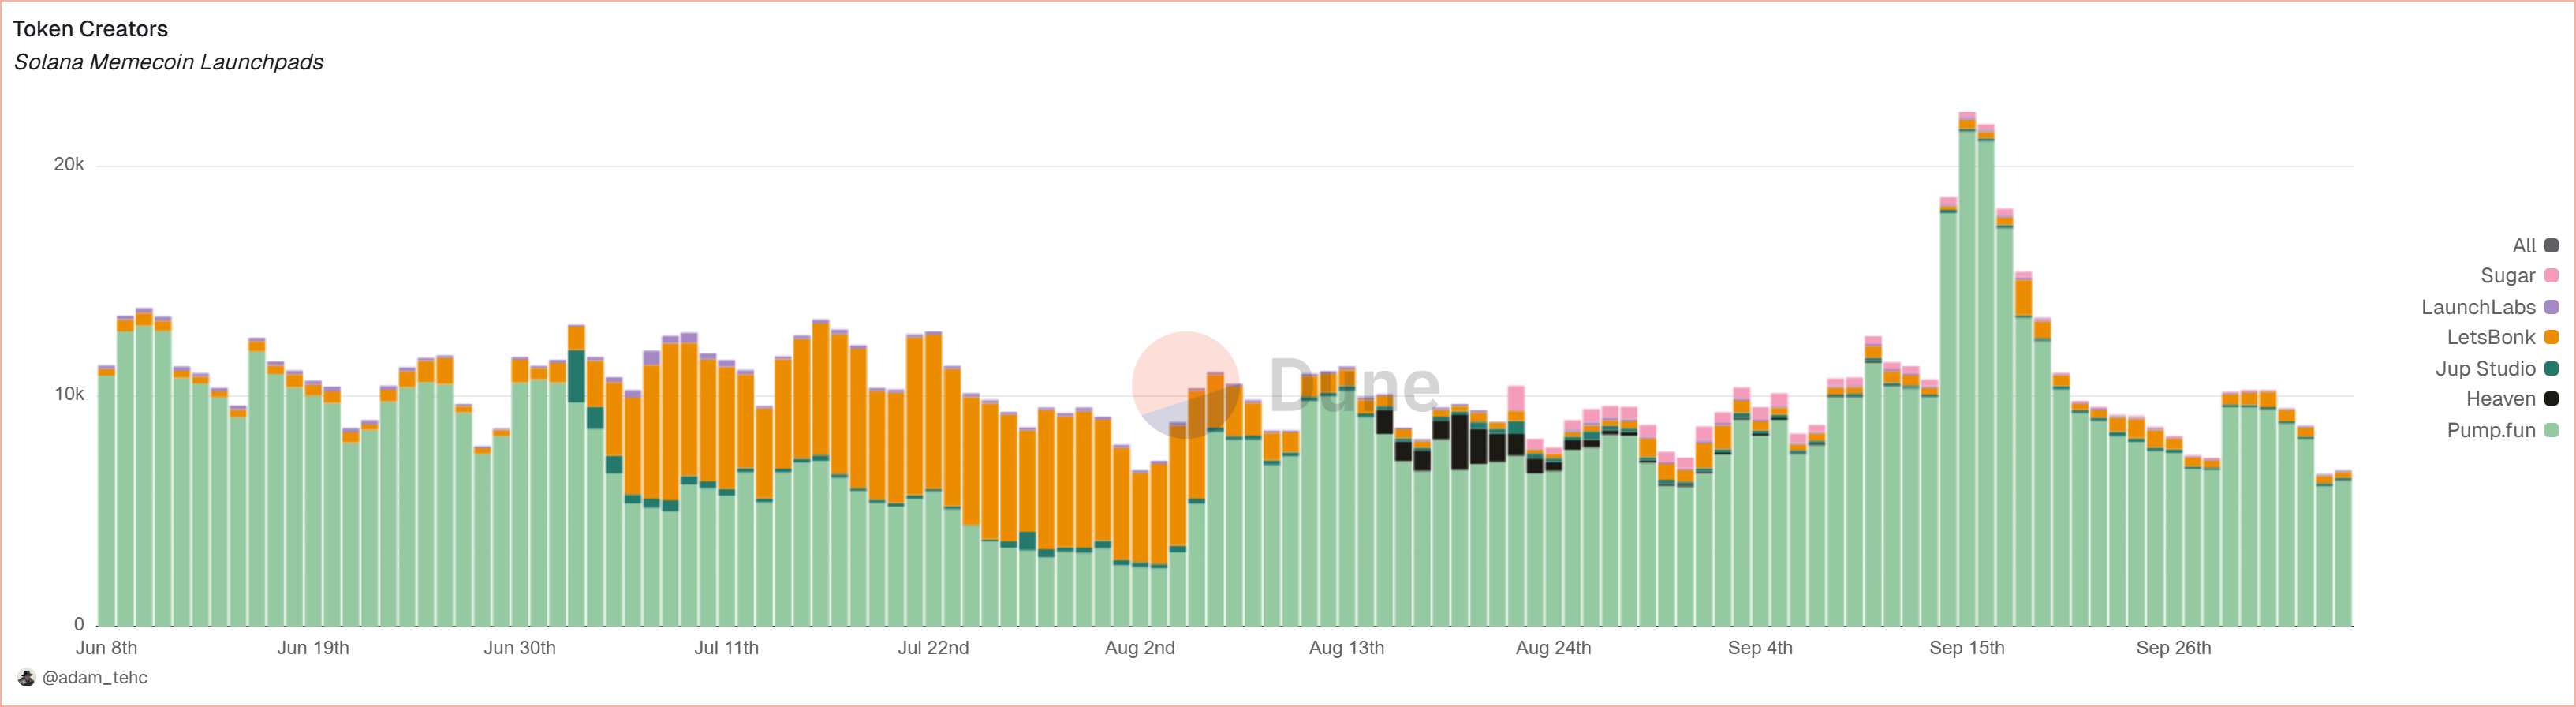Click the pink Sugar legend dot

(2551, 276)
